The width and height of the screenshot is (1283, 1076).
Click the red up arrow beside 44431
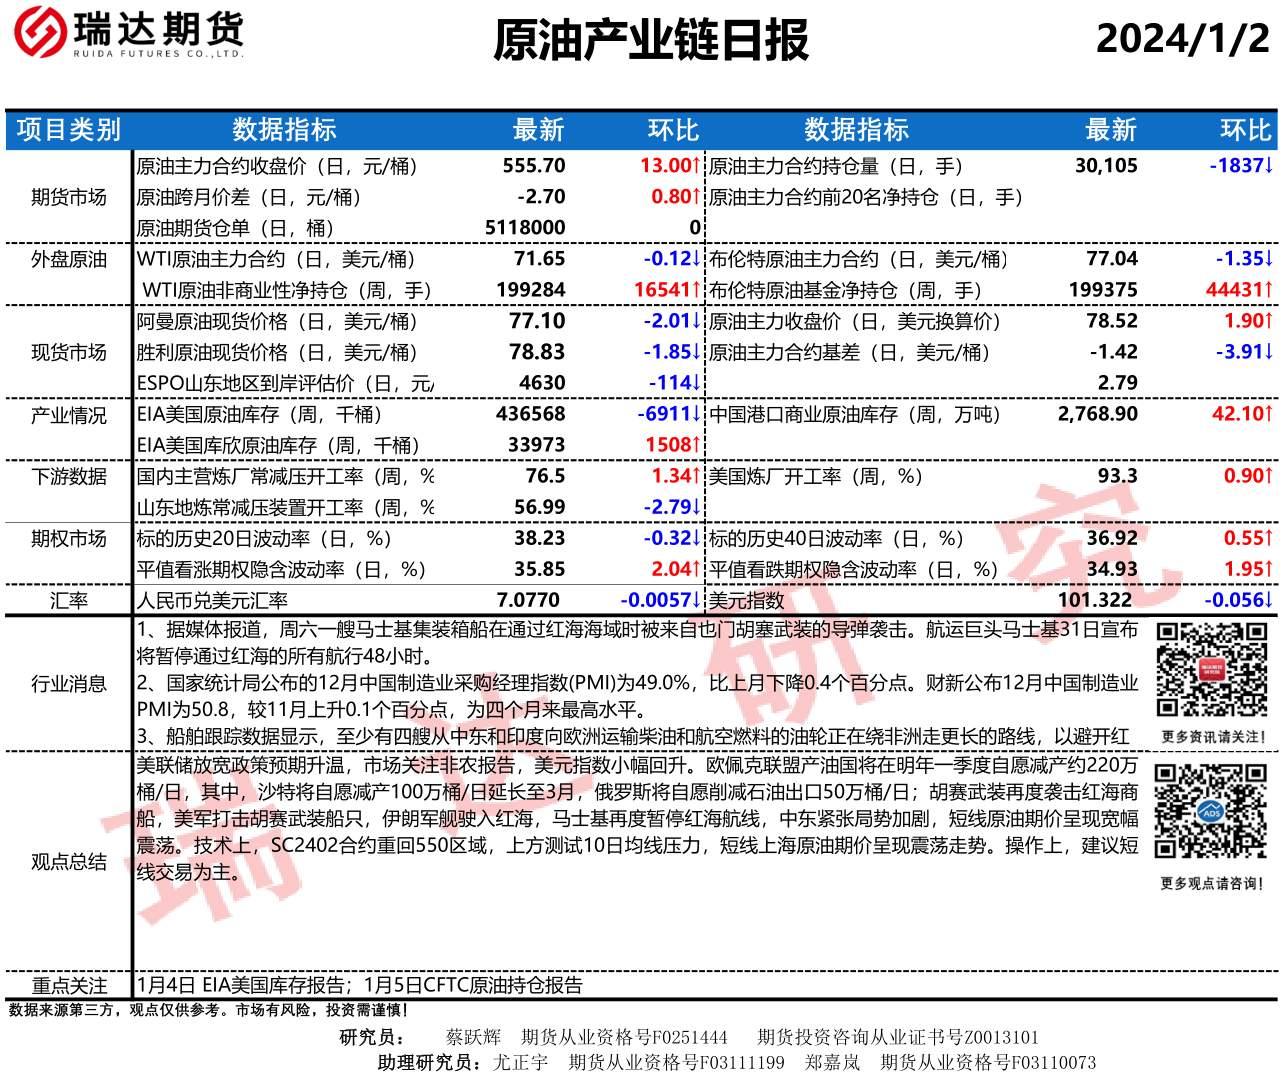point(1269,290)
